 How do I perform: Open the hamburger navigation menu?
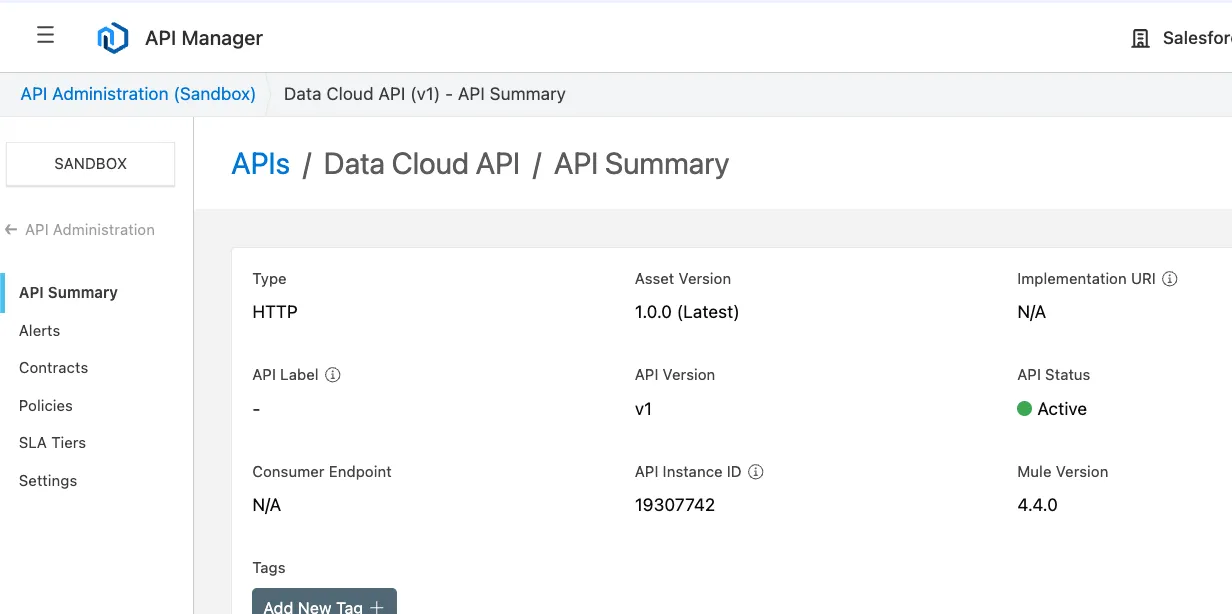[45, 36]
